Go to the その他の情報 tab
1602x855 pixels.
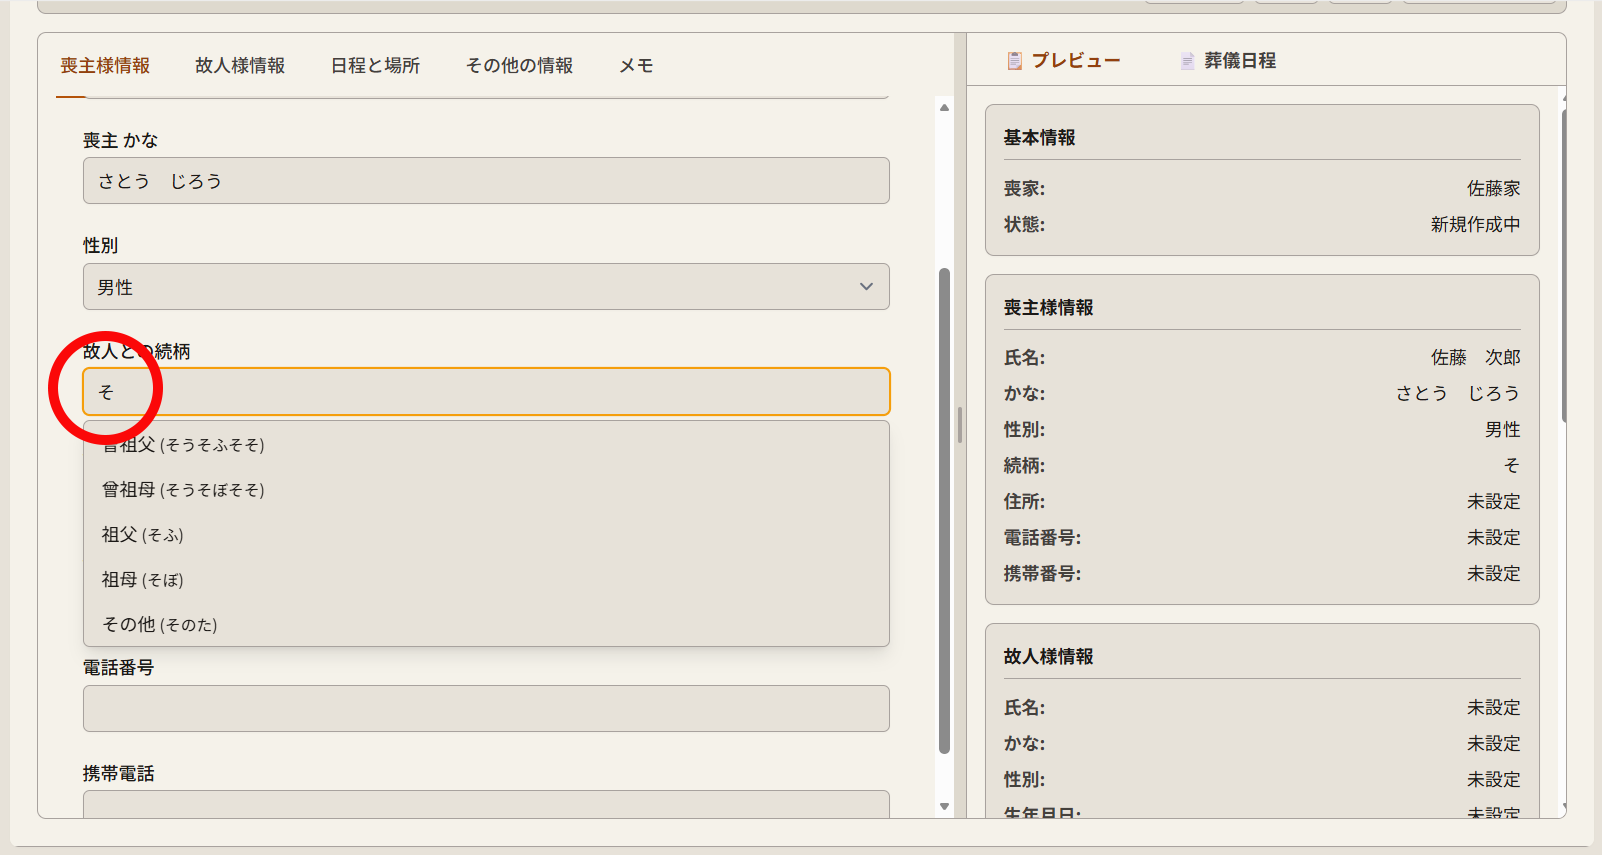point(519,66)
